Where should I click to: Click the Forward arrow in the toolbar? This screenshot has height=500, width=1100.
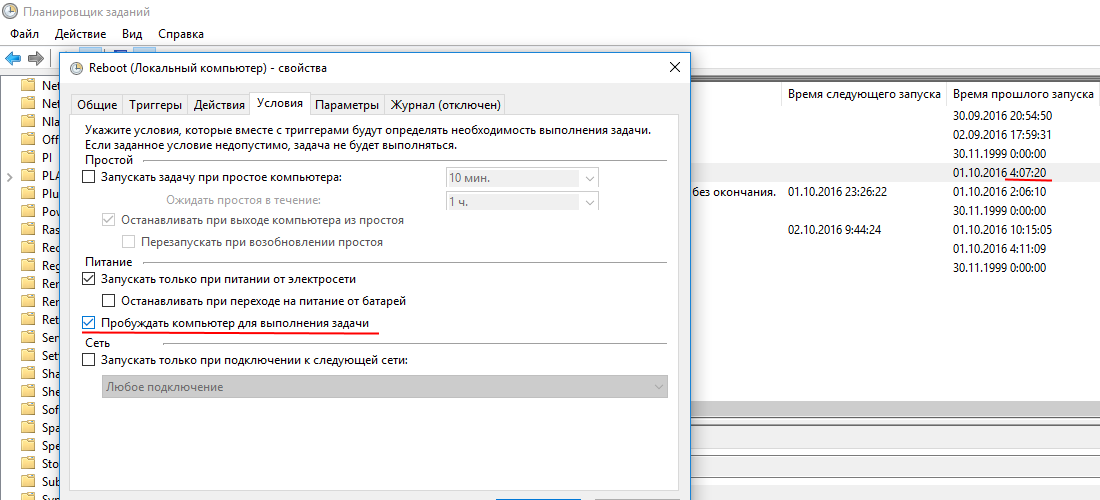pos(36,57)
